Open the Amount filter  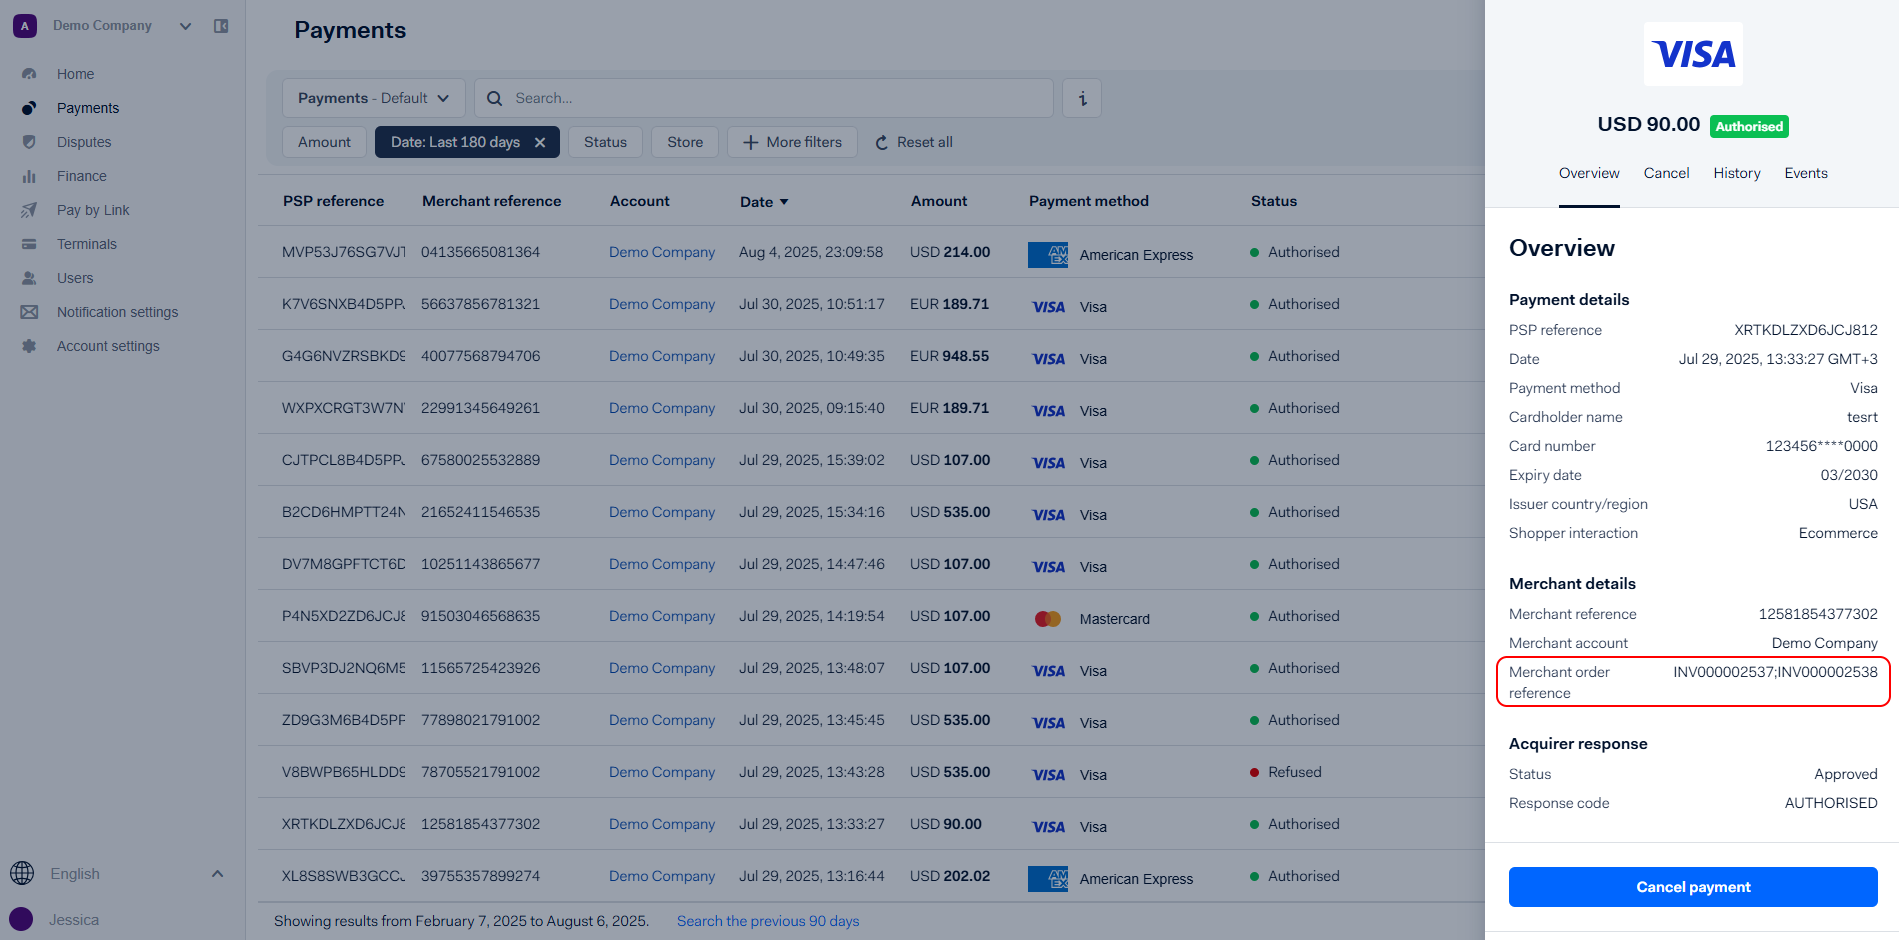point(324,142)
